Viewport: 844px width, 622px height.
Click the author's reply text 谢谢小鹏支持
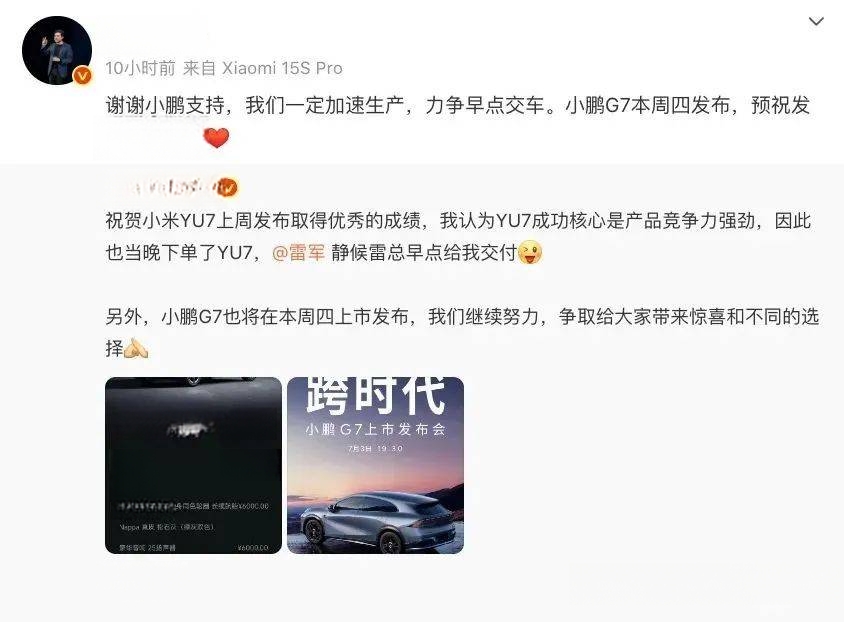point(165,105)
